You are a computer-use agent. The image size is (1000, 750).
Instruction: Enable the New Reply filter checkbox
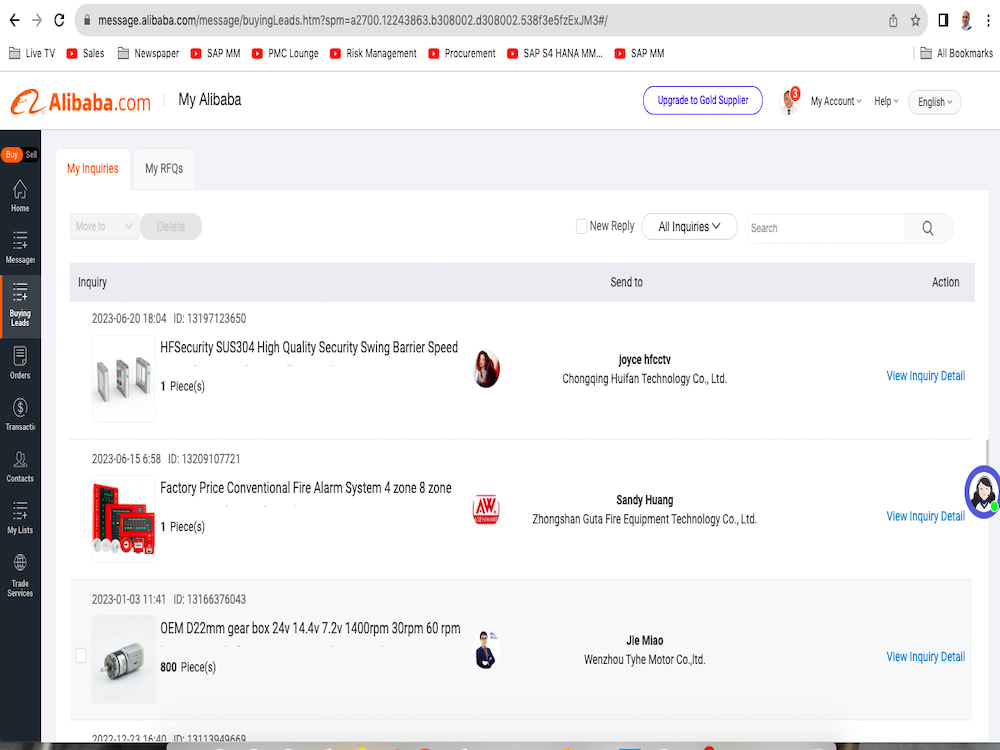pos(581,226)
